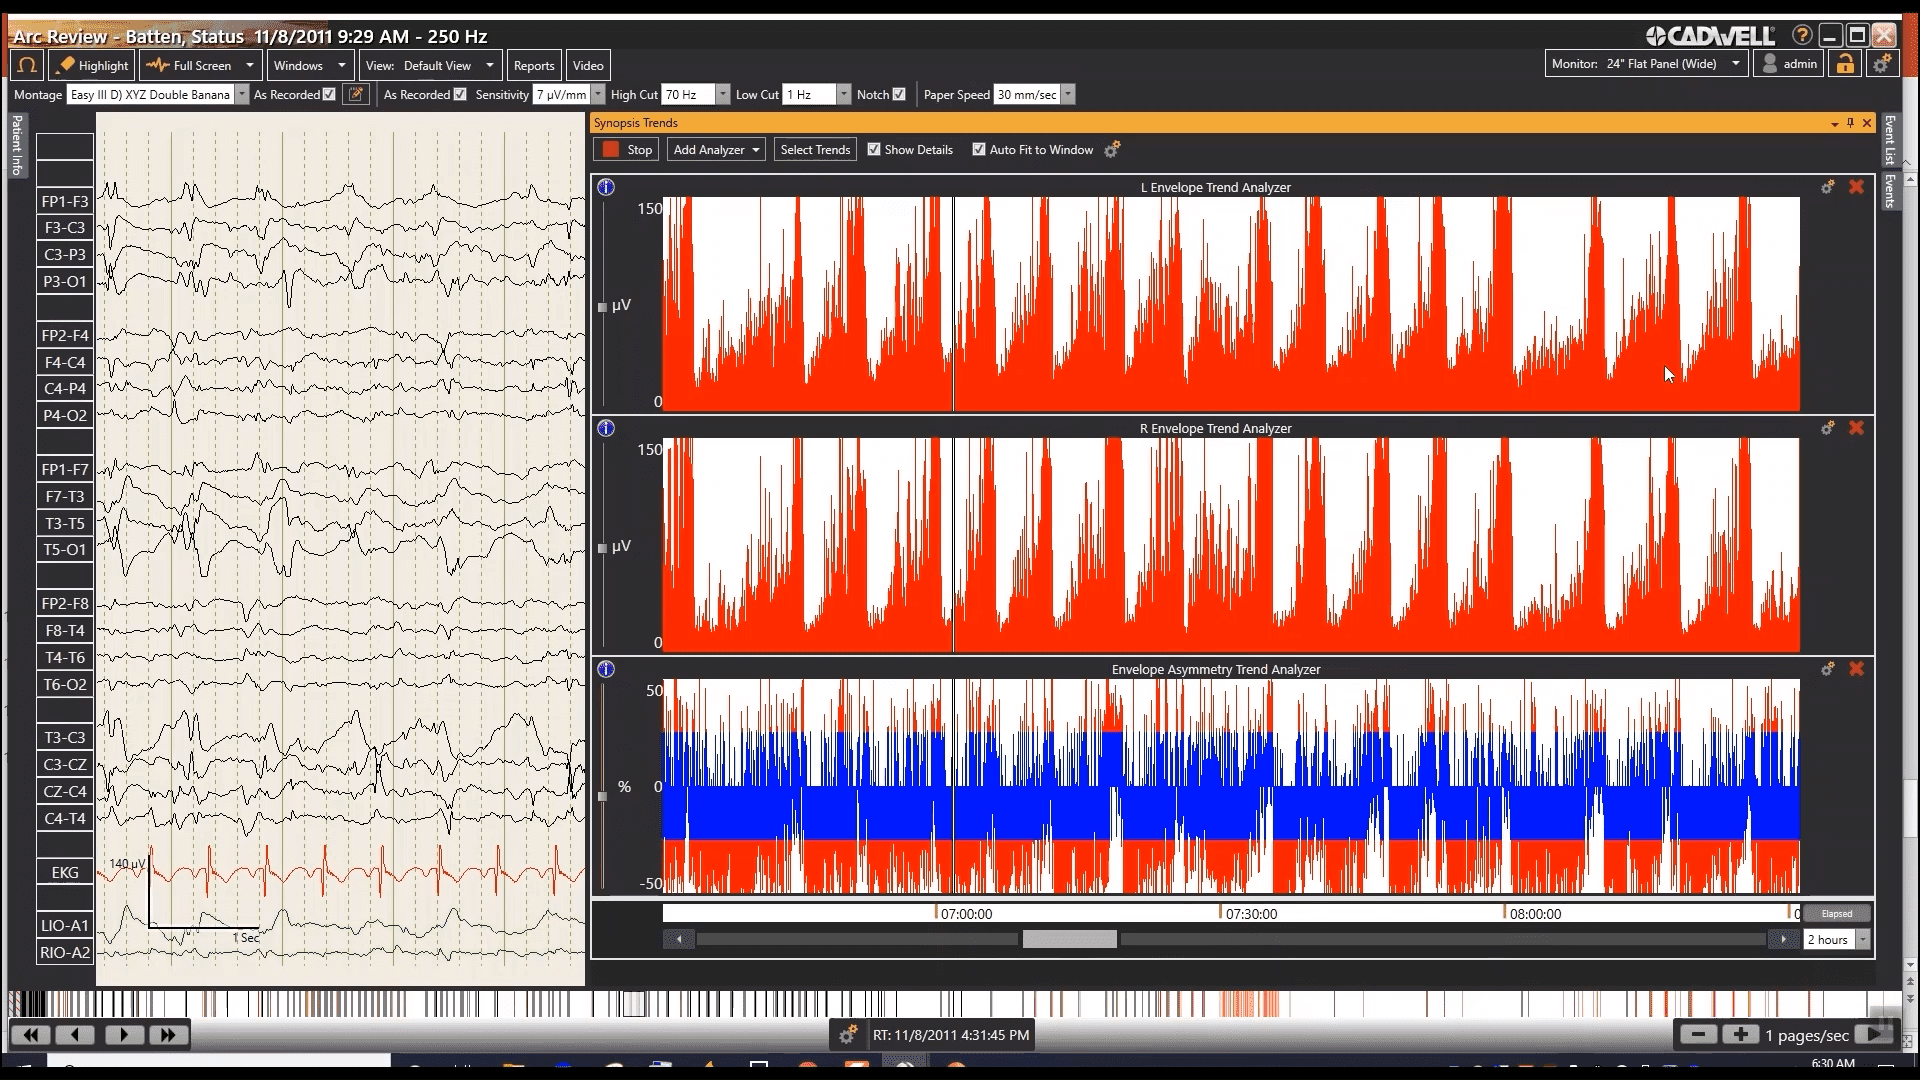Click the Select Trends button
The image size is (1920, 1080).
(x=815, y=150)
